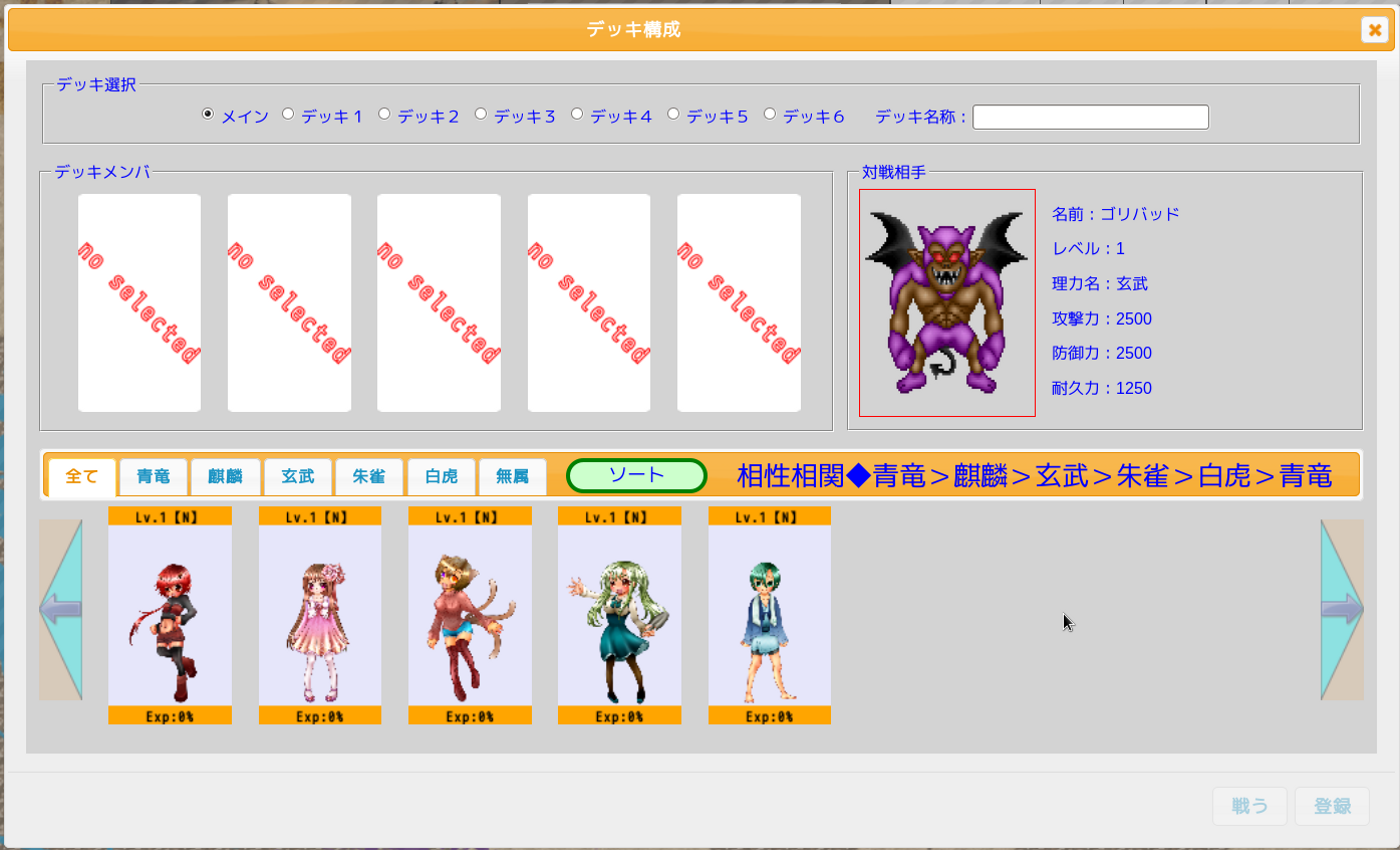Click the second no selected deck slot
1400x850 pixels.
click(x=289, y=303)
